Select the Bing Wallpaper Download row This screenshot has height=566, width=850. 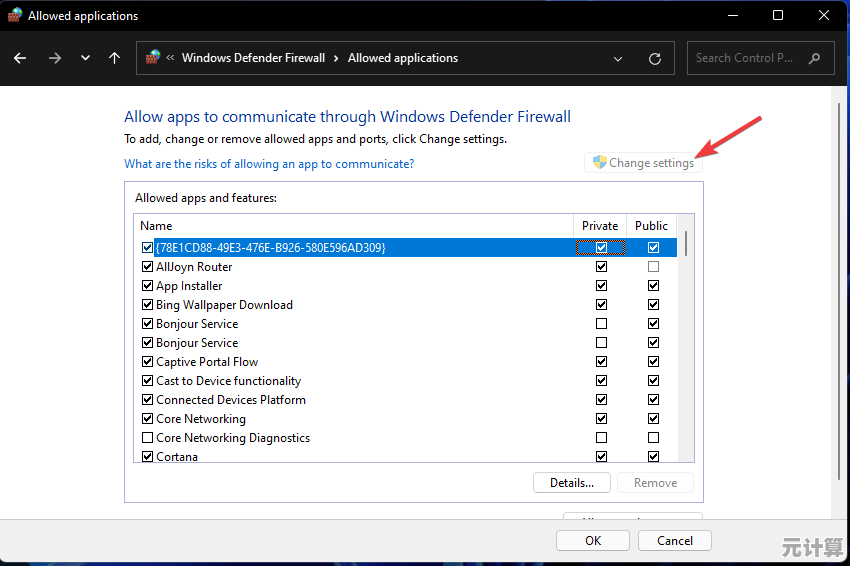[x=224, y=305]
